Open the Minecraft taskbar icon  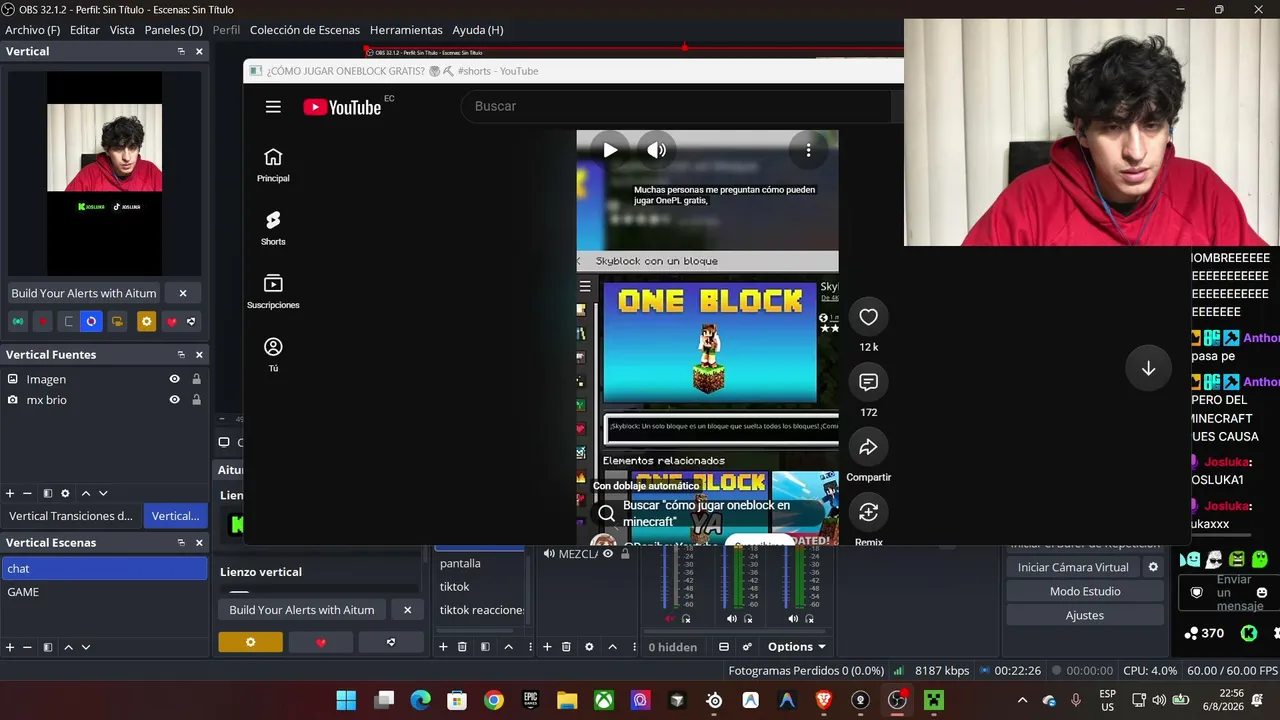point(934,700)
